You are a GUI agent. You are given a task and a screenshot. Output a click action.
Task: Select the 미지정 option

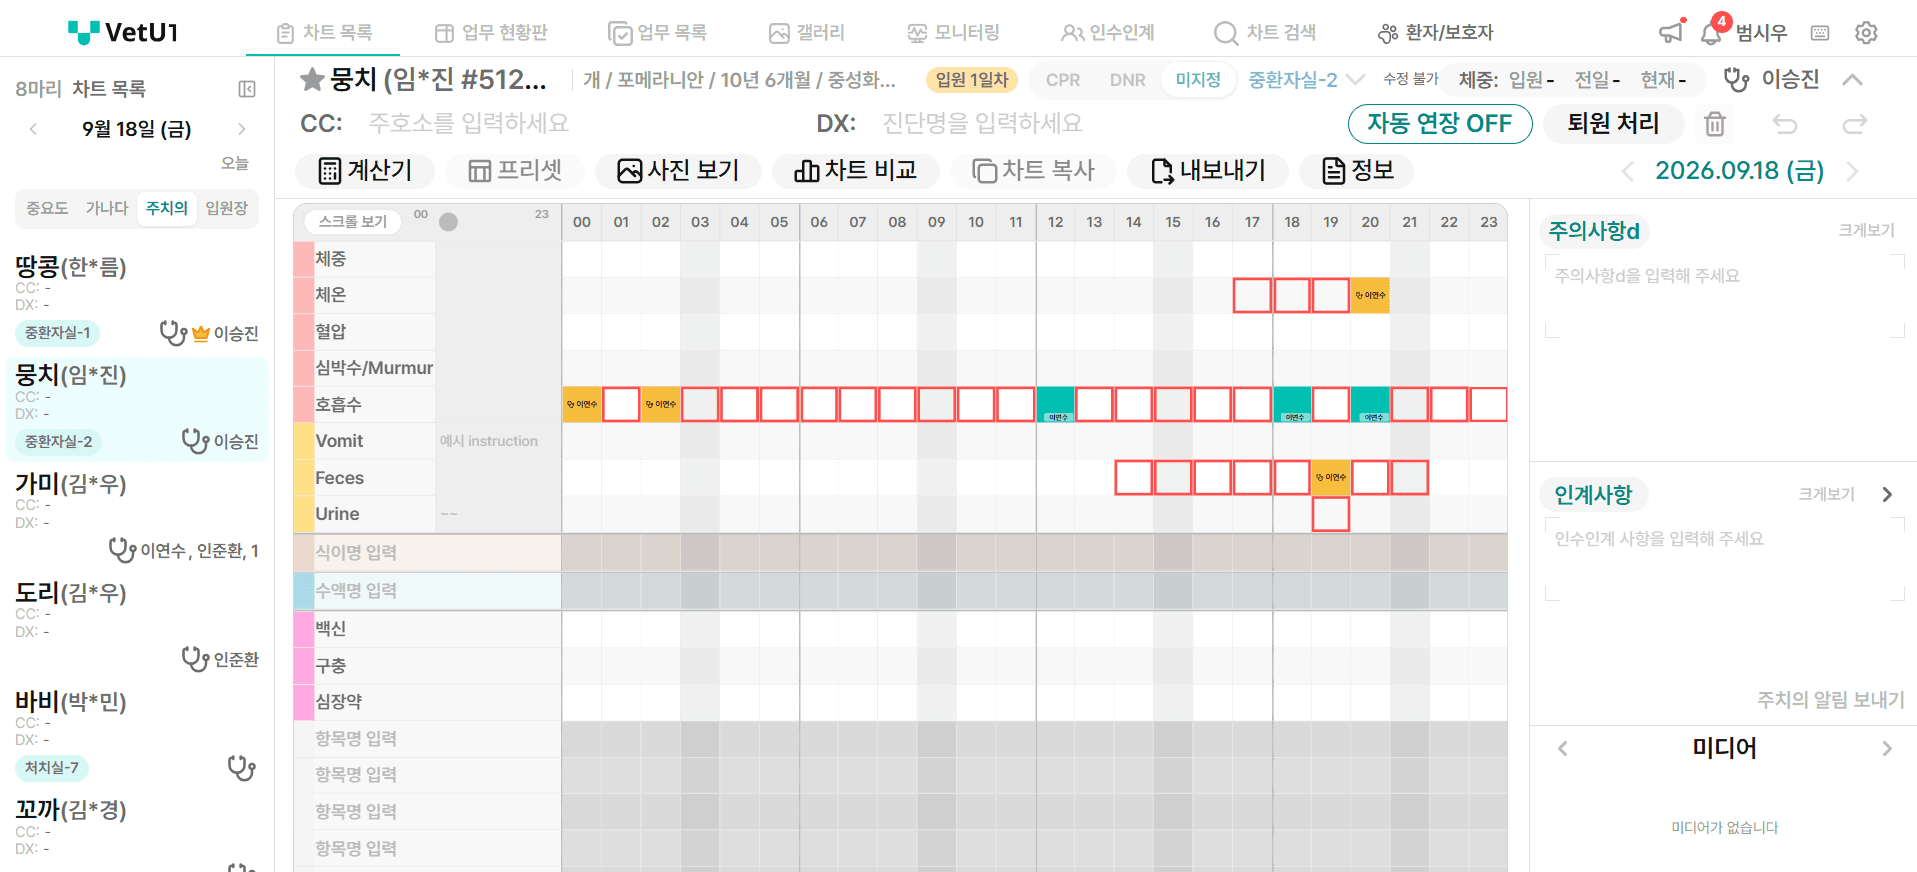pos(1199,80)
